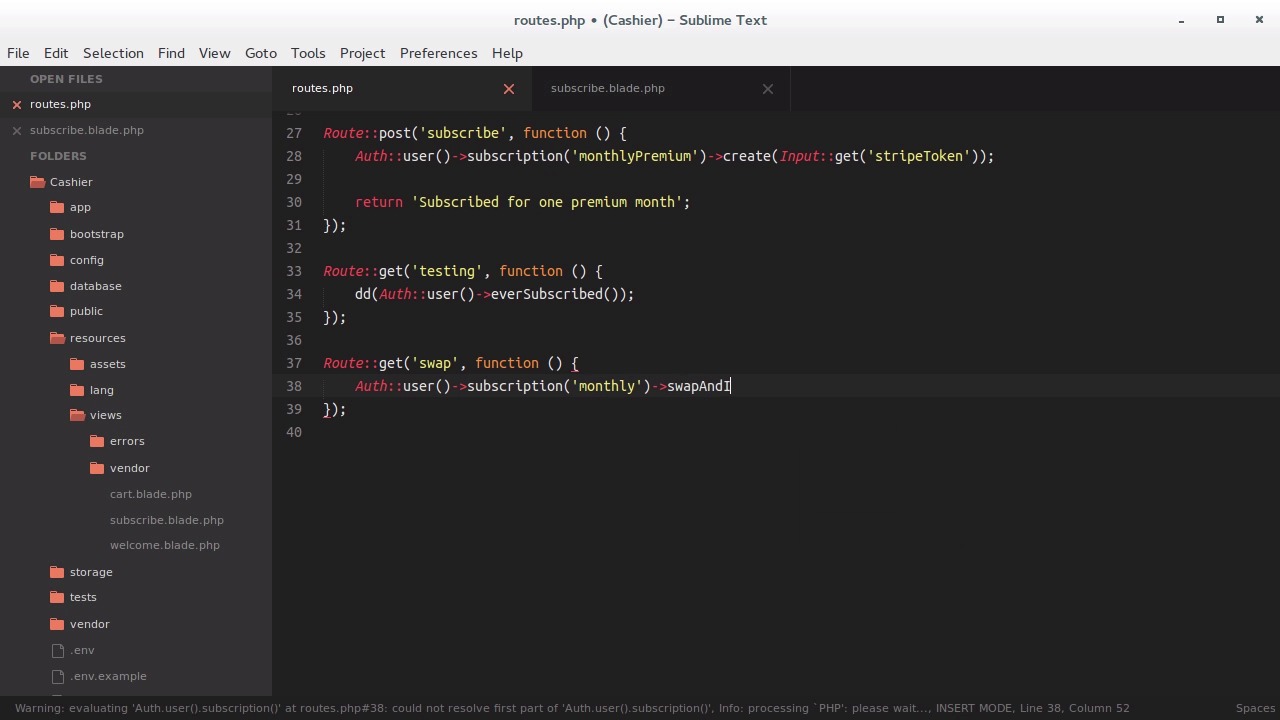The height and width of the screenshot is (720, 1280).
Task: Expand the top-level vendor folder icon below tests
Action: (x=57, y=624)
